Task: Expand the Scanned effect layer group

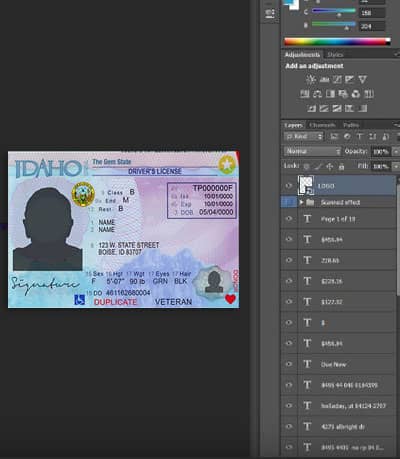Action: 302,202
